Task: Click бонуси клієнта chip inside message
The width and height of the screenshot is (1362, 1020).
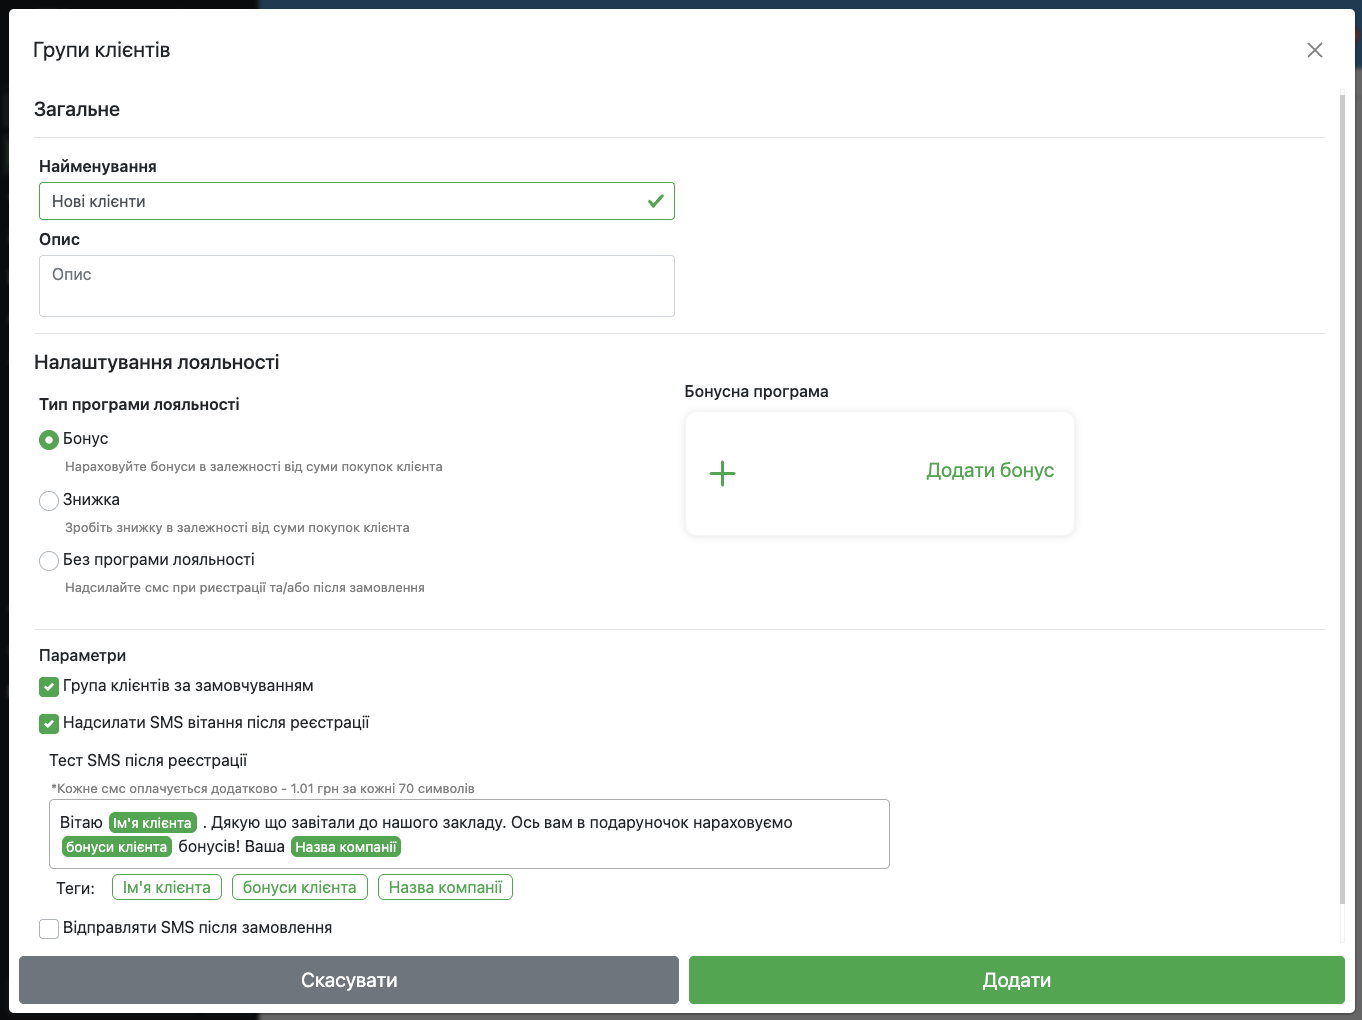Action: pyautogui.click(x=116, y=847)
